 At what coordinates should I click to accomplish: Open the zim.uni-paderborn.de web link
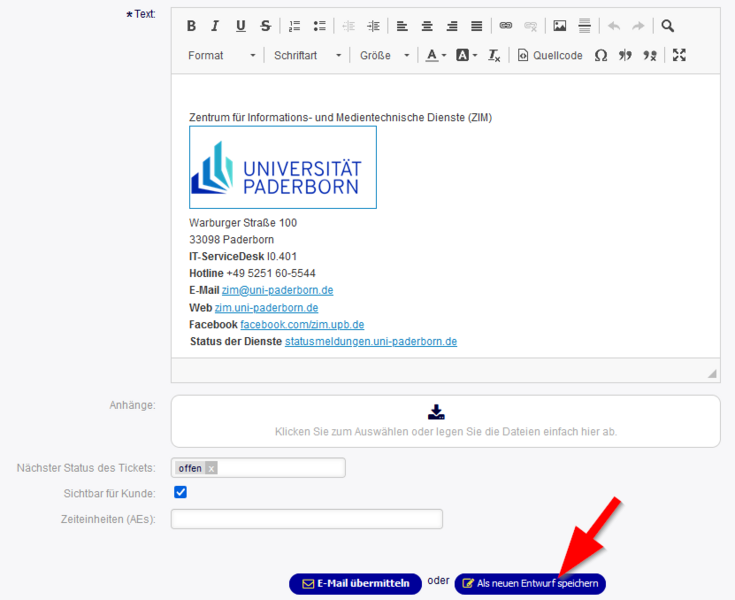[266, 308]
